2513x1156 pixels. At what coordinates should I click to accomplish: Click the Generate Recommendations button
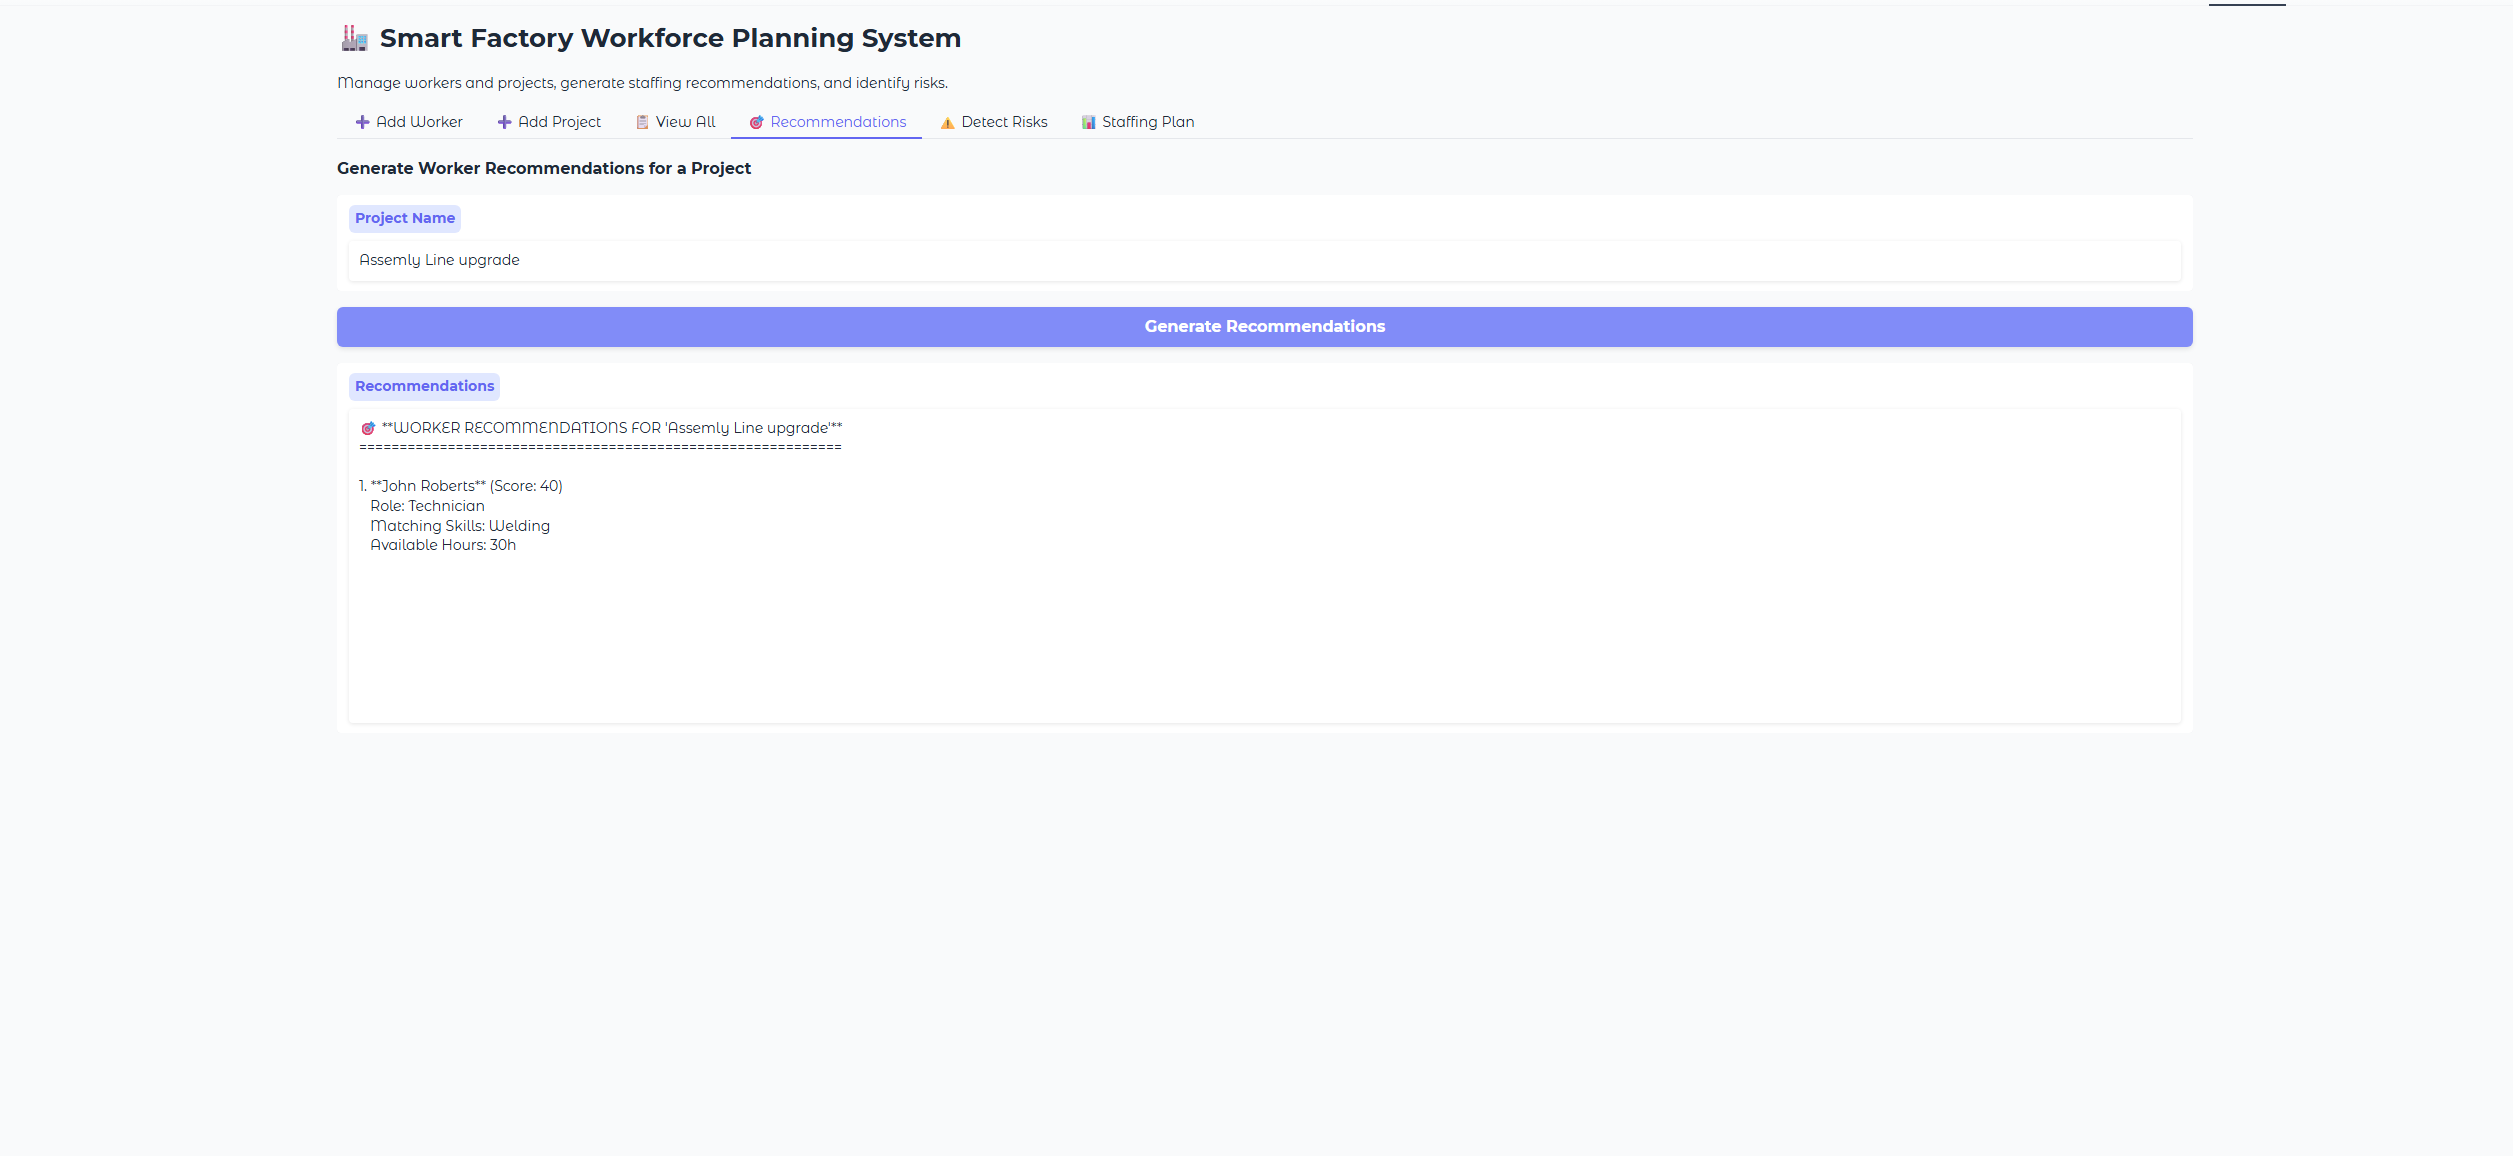click(1264, 327)
